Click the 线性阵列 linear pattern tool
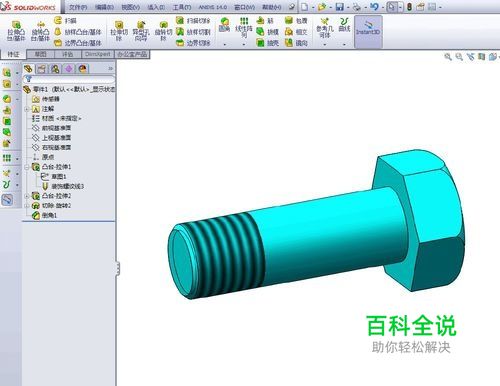 (244, 27)
